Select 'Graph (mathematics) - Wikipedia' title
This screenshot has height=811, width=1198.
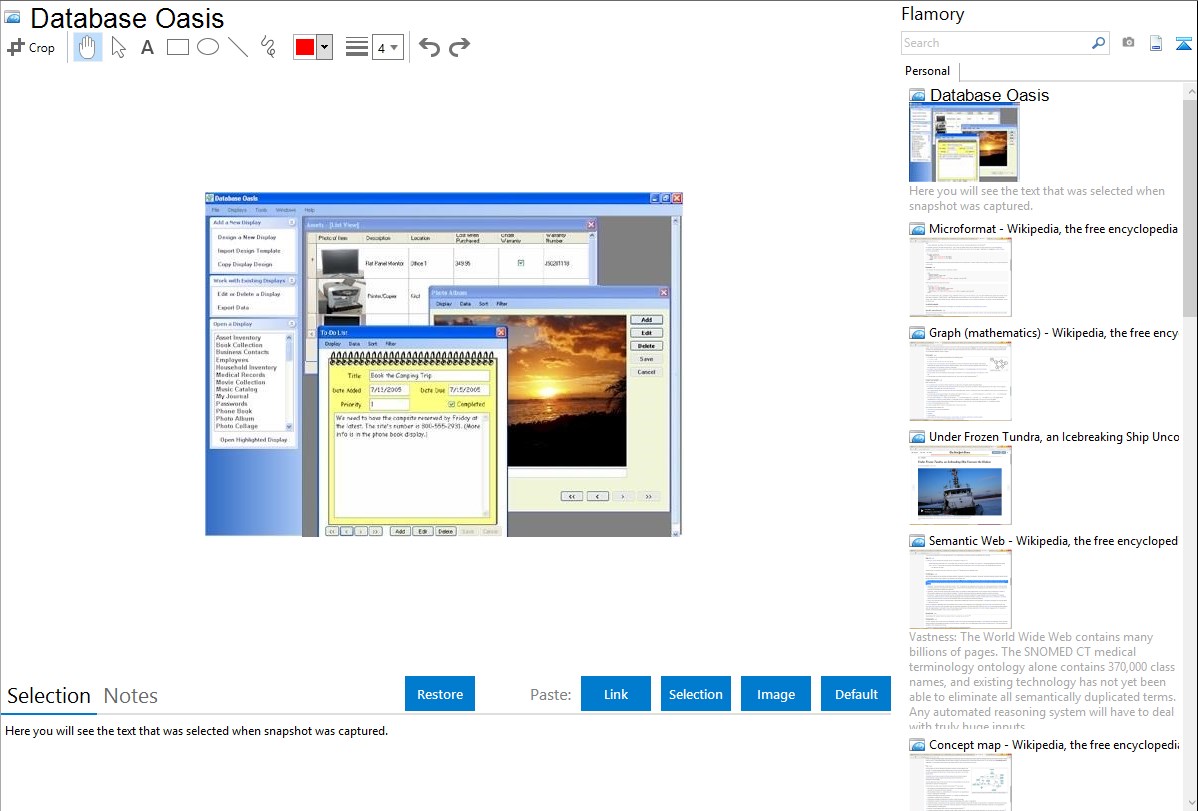pos(1053,333)
